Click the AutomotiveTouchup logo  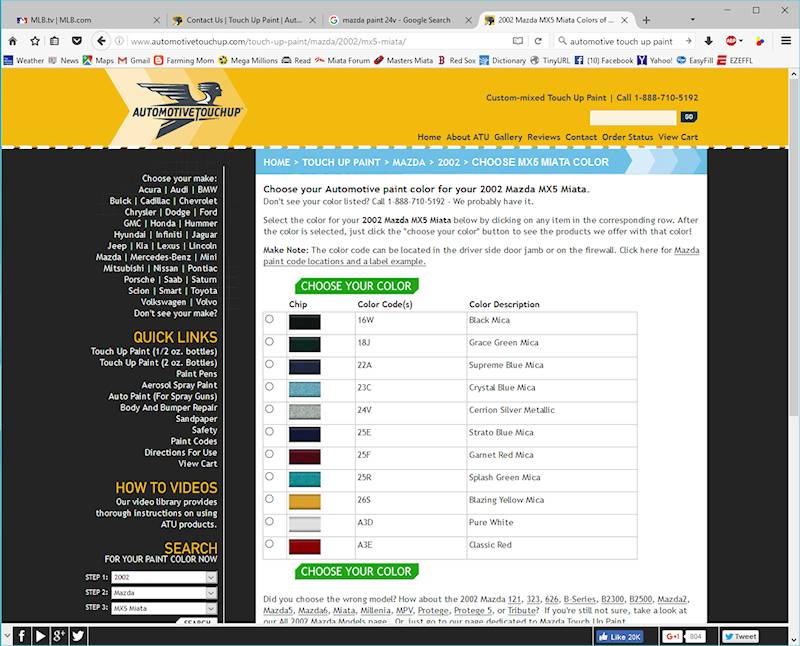(x=187, y=110)
